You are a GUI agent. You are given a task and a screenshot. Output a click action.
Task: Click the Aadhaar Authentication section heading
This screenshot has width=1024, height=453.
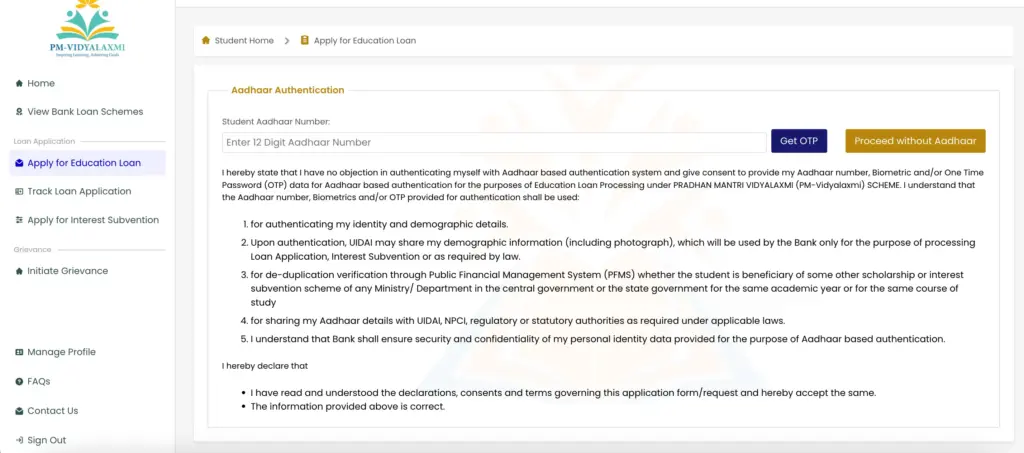tap(287, 90)
